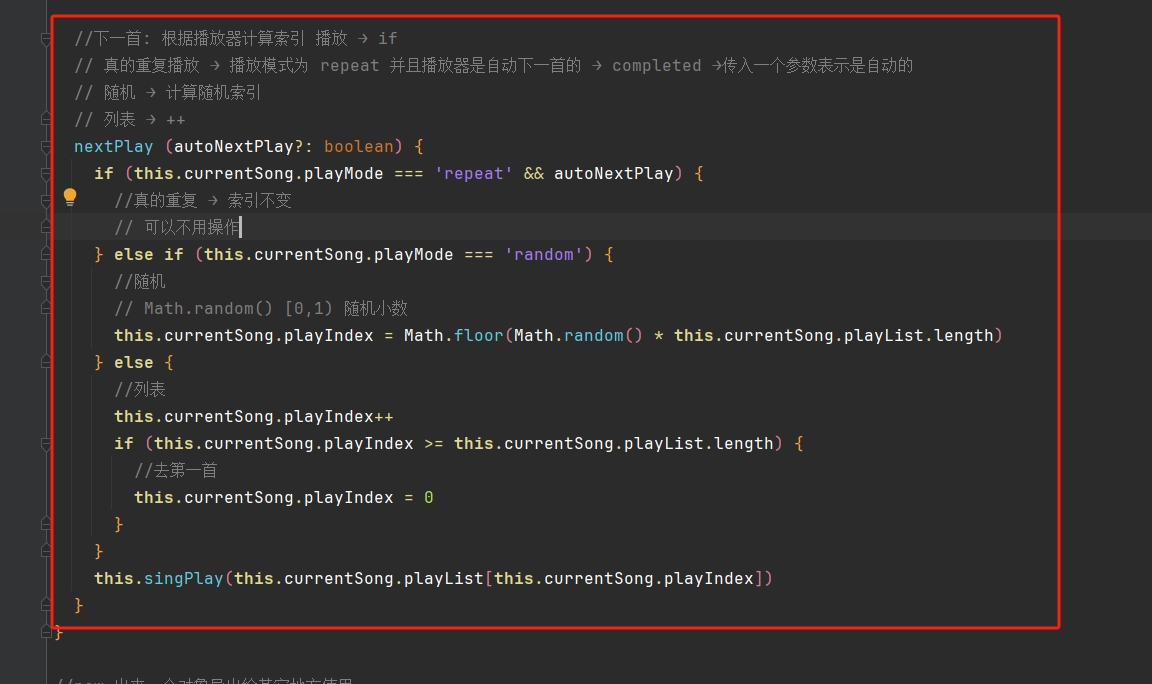Viewport: 1152px width, 684px height.
Task: Click the Math.floor function call
Action: (x=478, y=335)
